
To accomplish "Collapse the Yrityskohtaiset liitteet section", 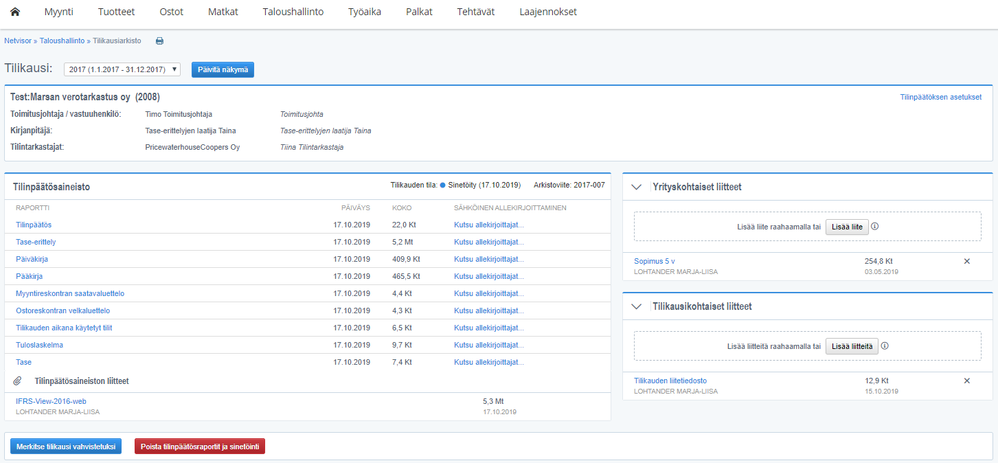I will 636,187.
